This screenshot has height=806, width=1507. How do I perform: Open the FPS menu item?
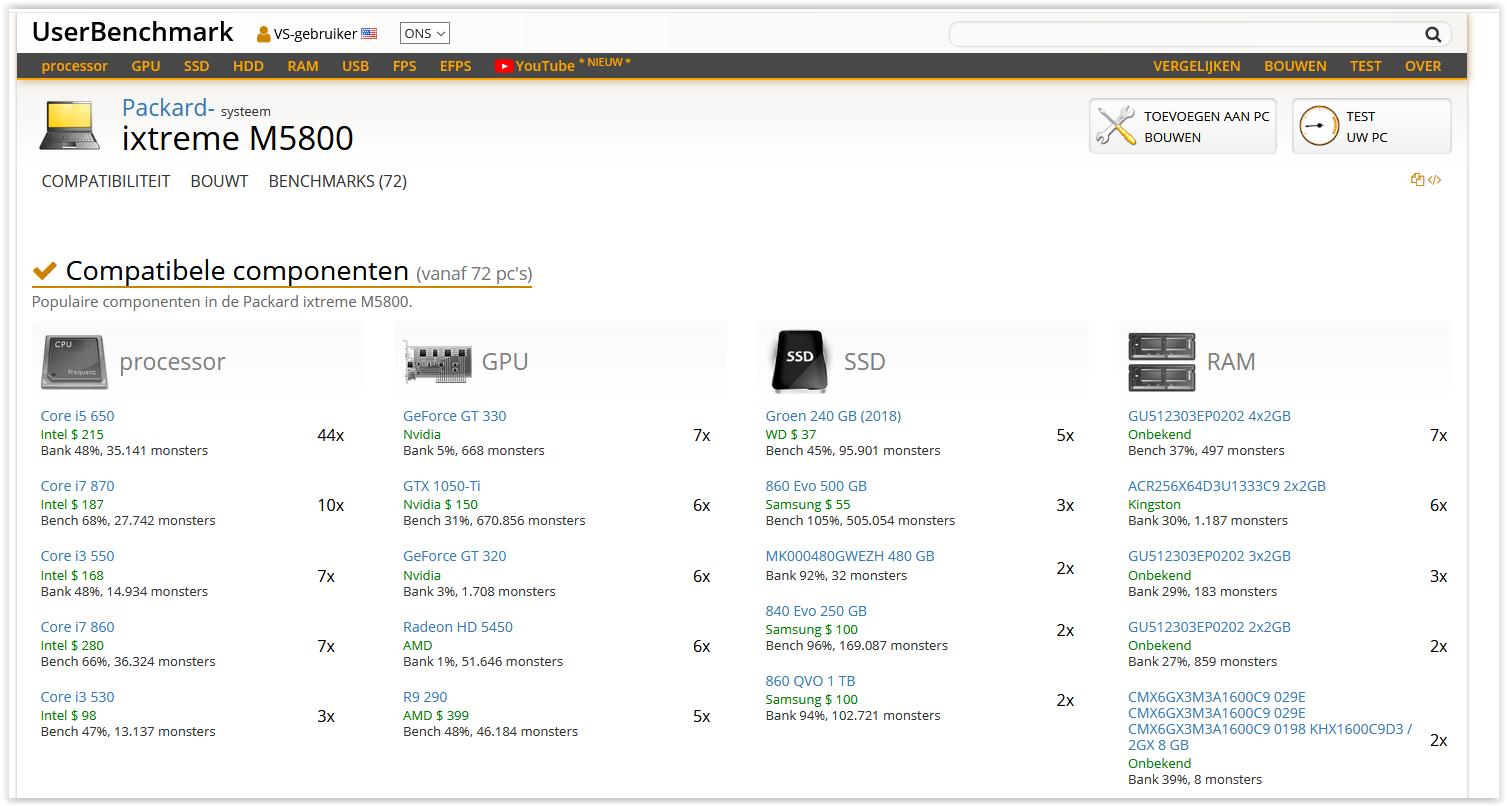(x=405, y=66)
